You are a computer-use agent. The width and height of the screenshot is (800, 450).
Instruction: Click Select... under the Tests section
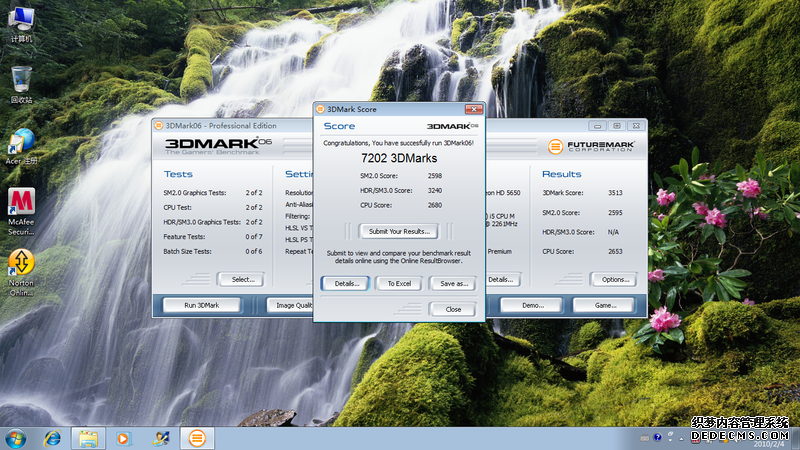pyautogui.click(x=242, y=279)
